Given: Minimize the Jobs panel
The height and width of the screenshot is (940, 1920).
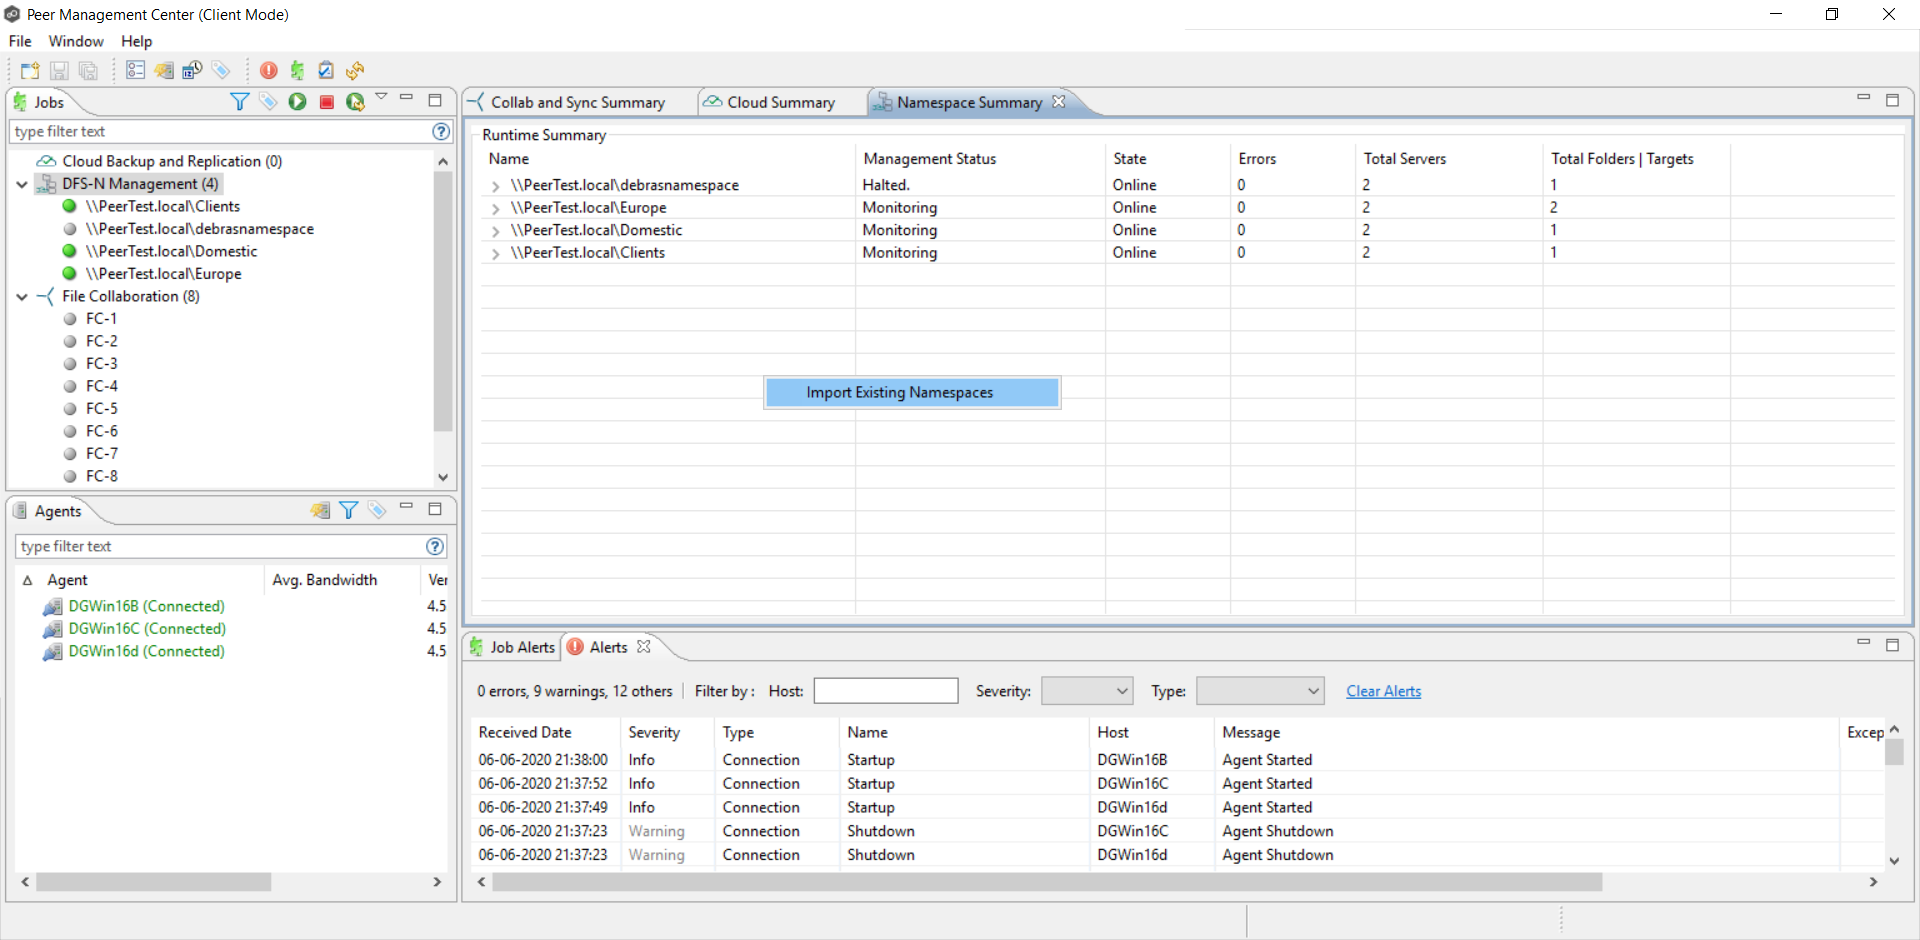Looking at the screenshot, I should click(x=406, y=97).
